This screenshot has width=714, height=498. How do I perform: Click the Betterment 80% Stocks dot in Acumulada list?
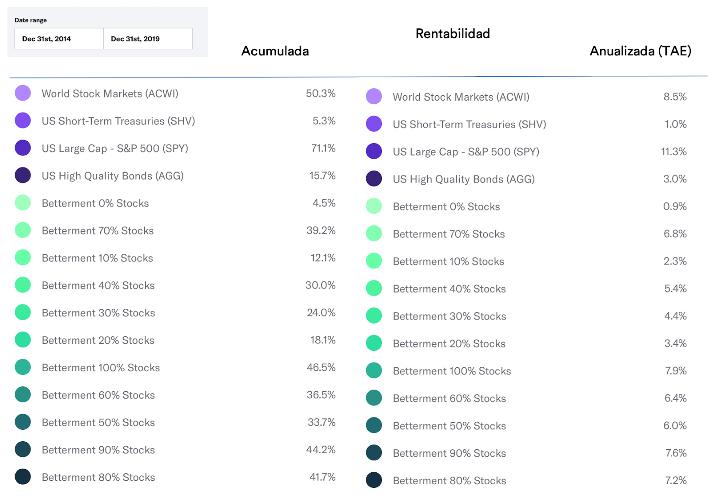[x=23, y=477]
